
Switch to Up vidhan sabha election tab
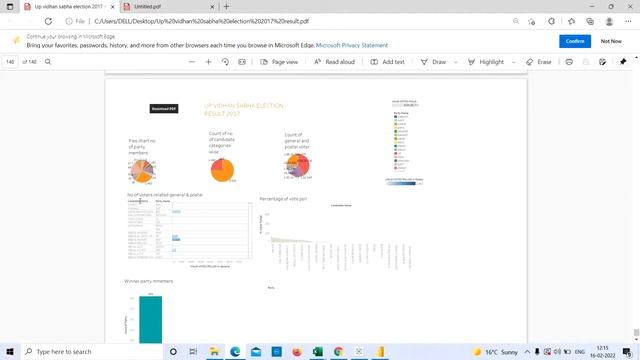(x=68, y=7)
